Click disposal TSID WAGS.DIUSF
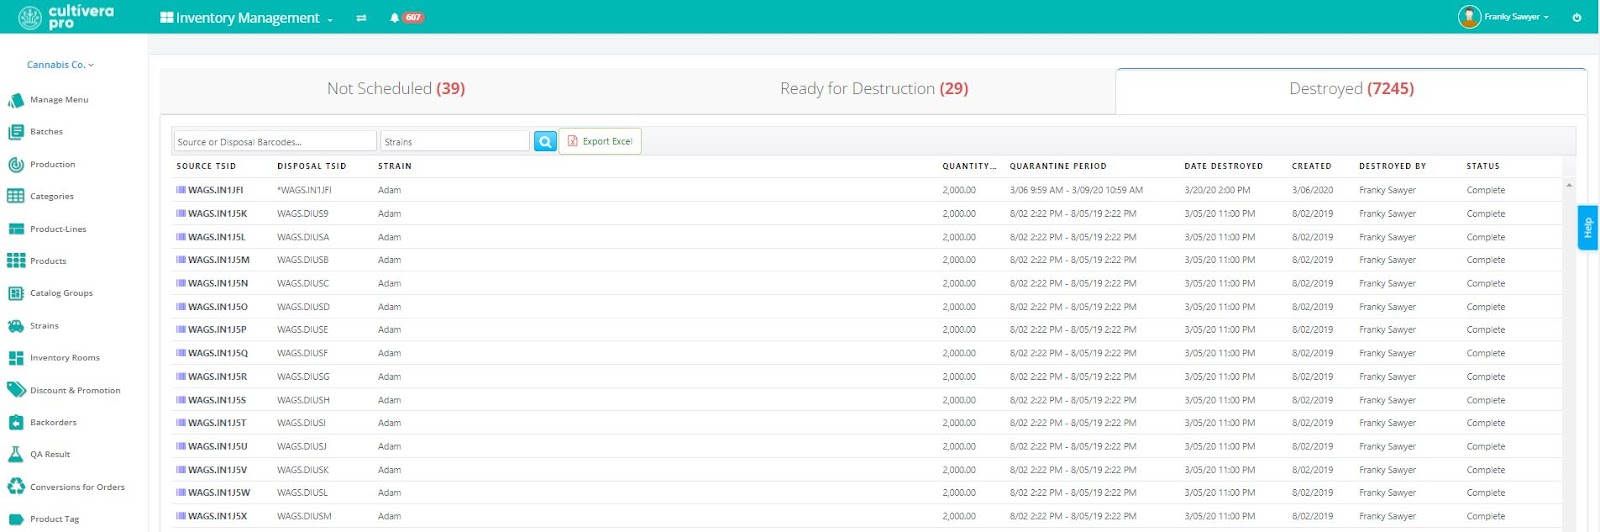The image size is (1600, 532). 303,353
